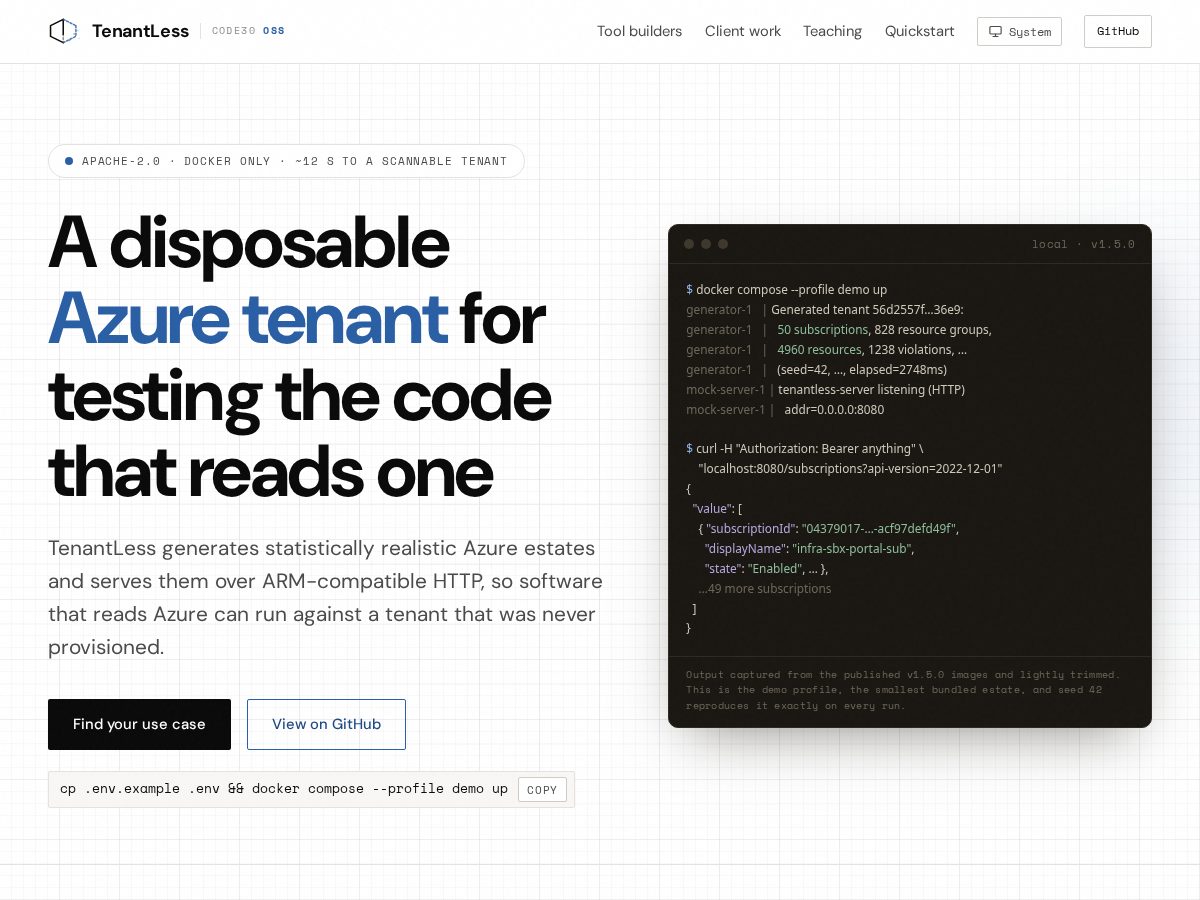Click the Find your use case button
Image resolution: width=1200 pixels, height=900 pixels.
click(x=139, y=724)
